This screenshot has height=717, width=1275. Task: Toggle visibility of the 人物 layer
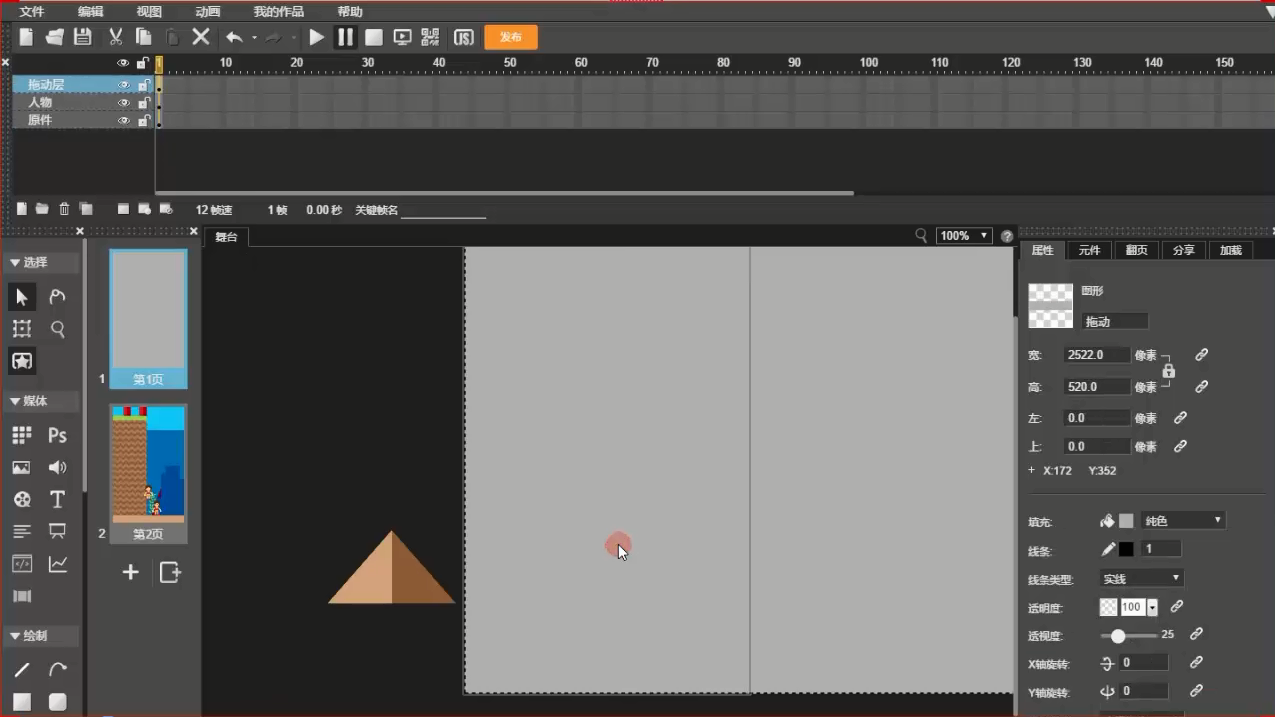(124, 103)
